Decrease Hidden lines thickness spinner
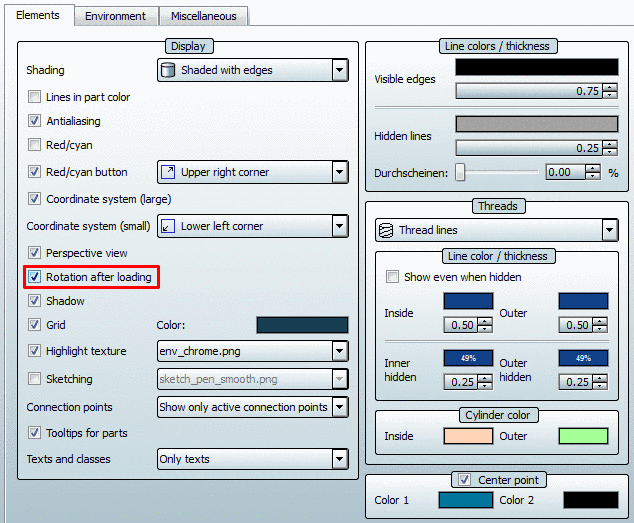 point(610,152)
